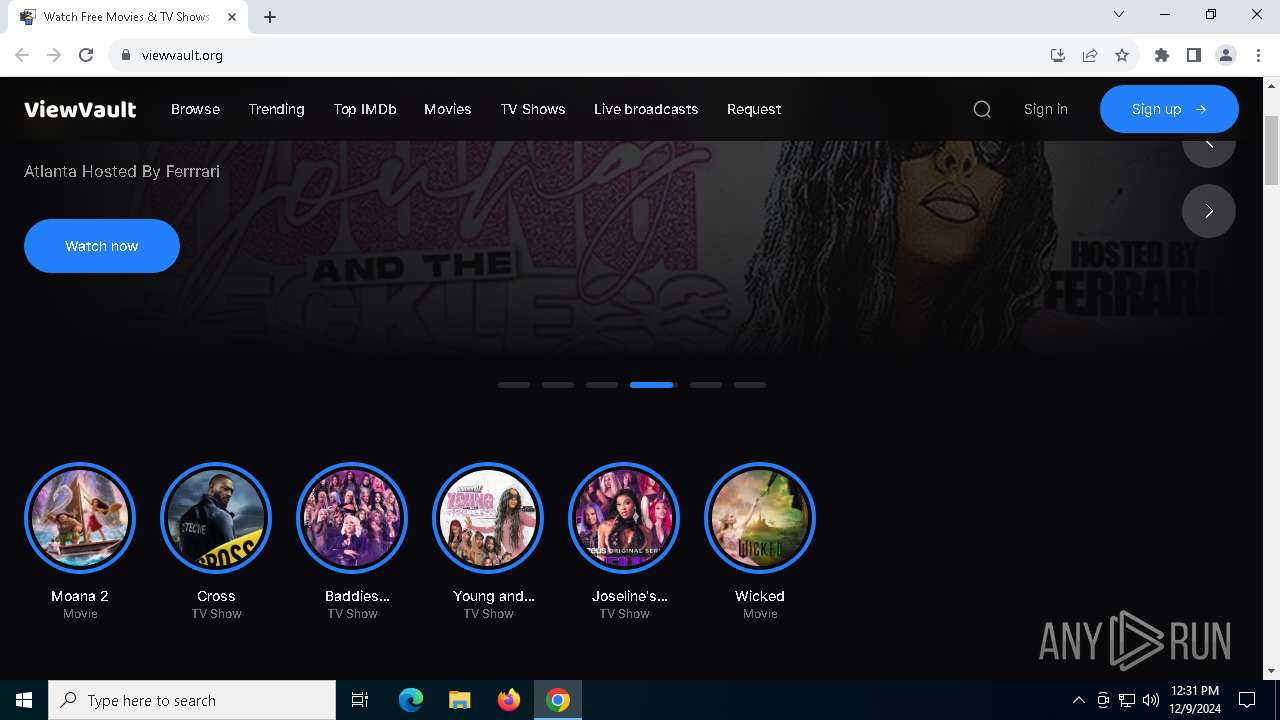Click the Baddies... title text
Viewport: 1280px width, 720px height.
pos(357,596)
